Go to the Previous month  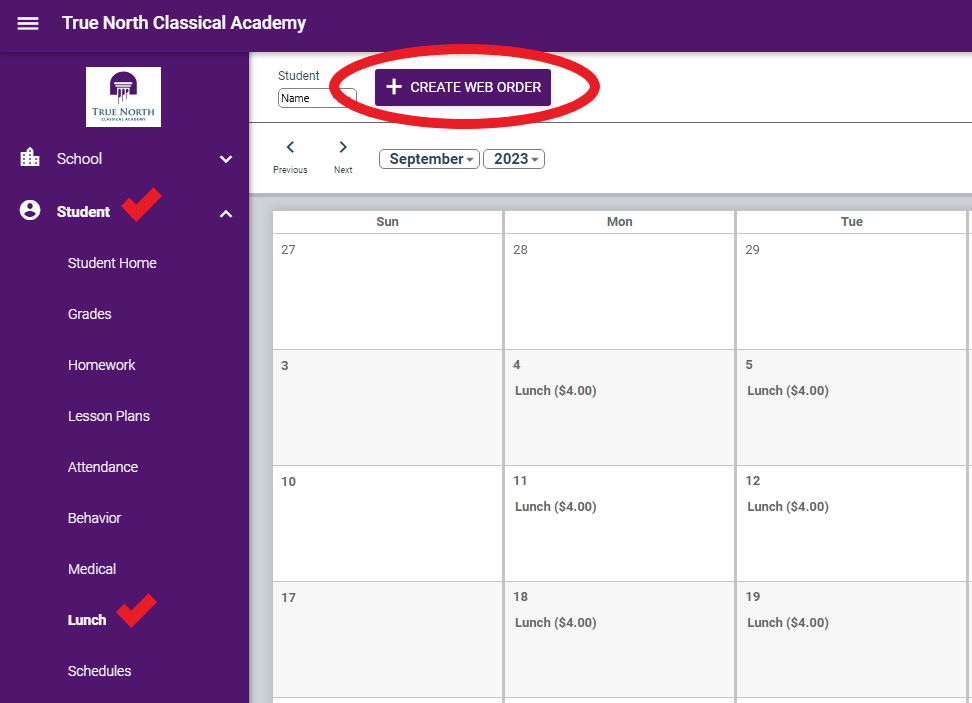pos(290,157)
